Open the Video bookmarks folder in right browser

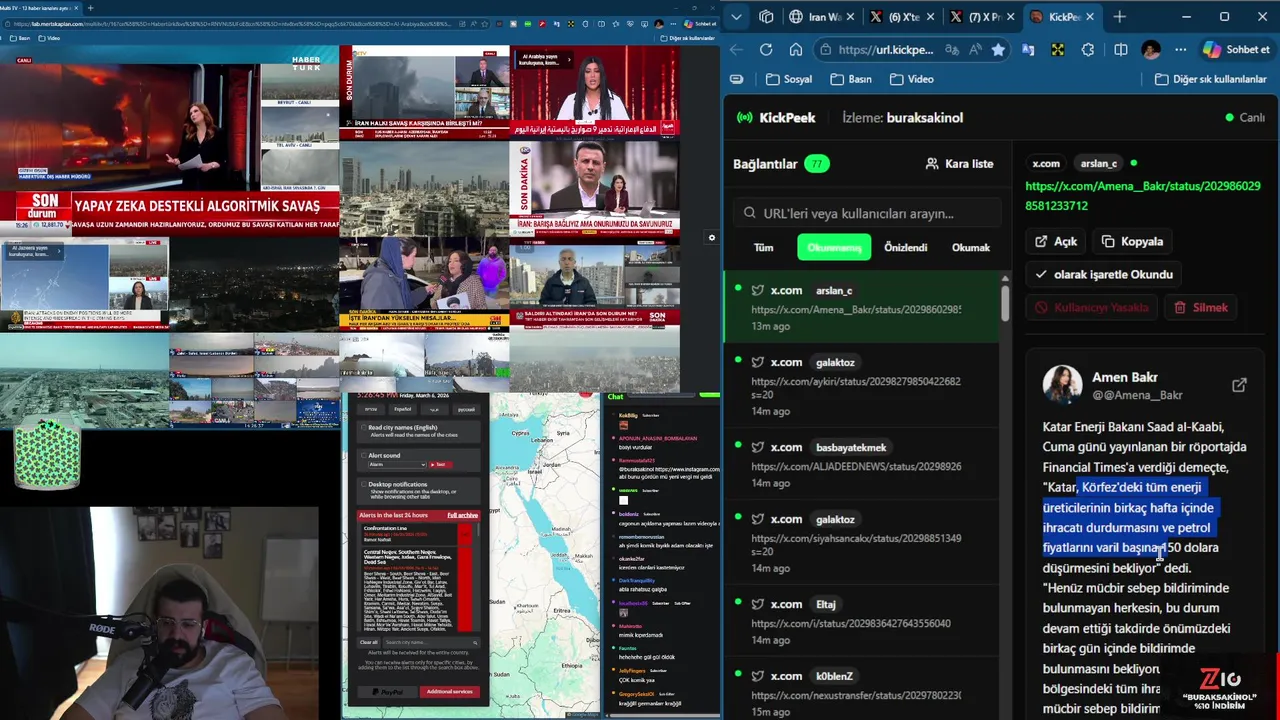click(911, 79)
